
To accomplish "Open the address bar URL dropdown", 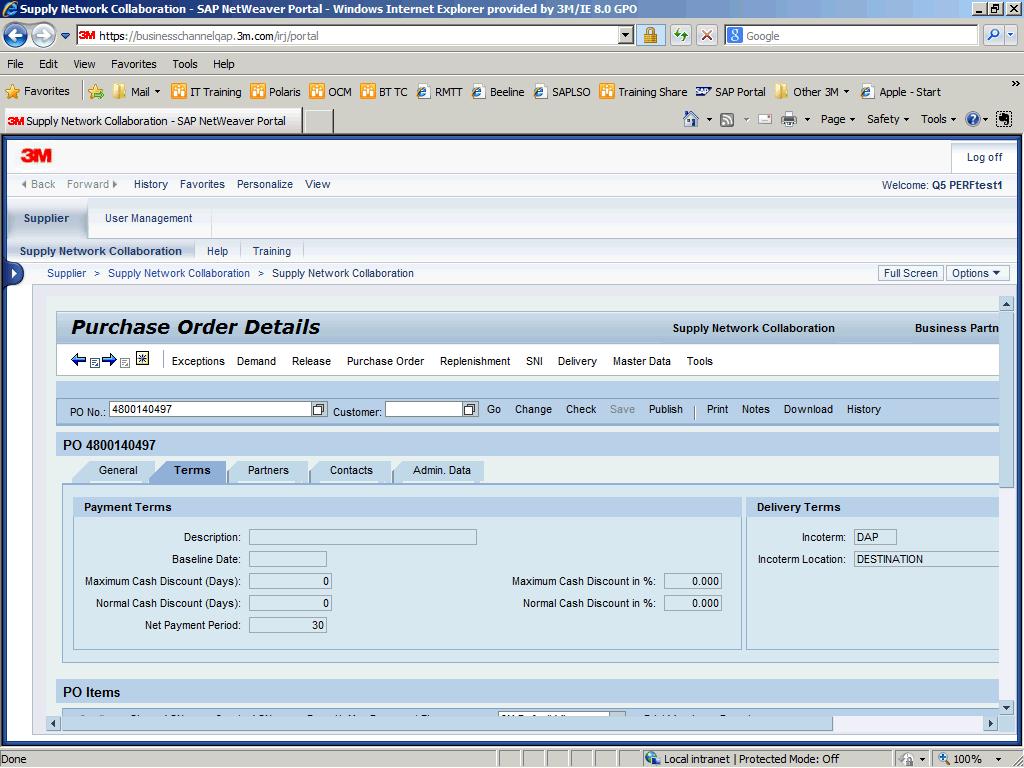I will click(626, 35).
